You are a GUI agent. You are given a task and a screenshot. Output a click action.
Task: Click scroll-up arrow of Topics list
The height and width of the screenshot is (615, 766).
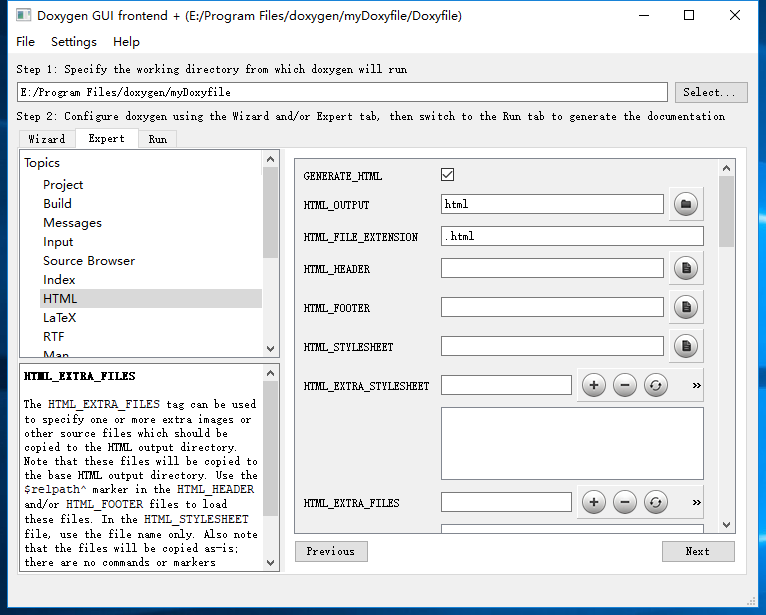(271, 159)
